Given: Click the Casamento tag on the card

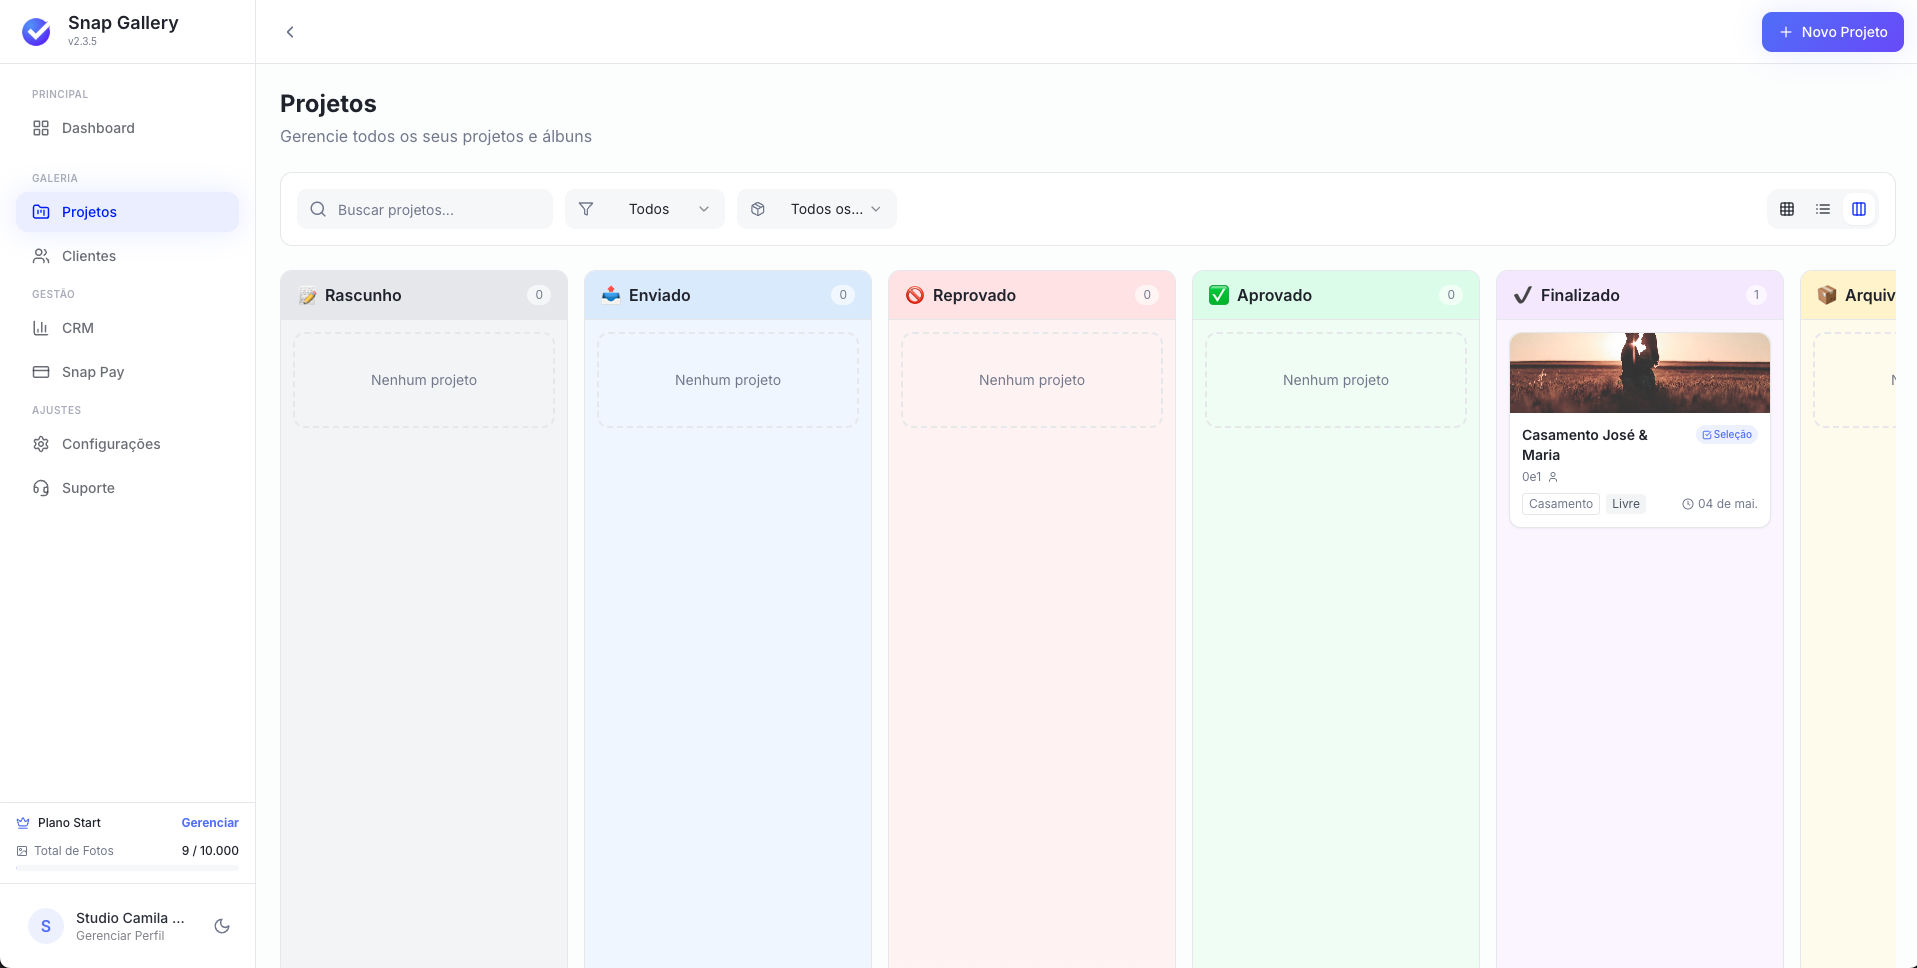Looking at the screenshot, I should coord(1561,504).
